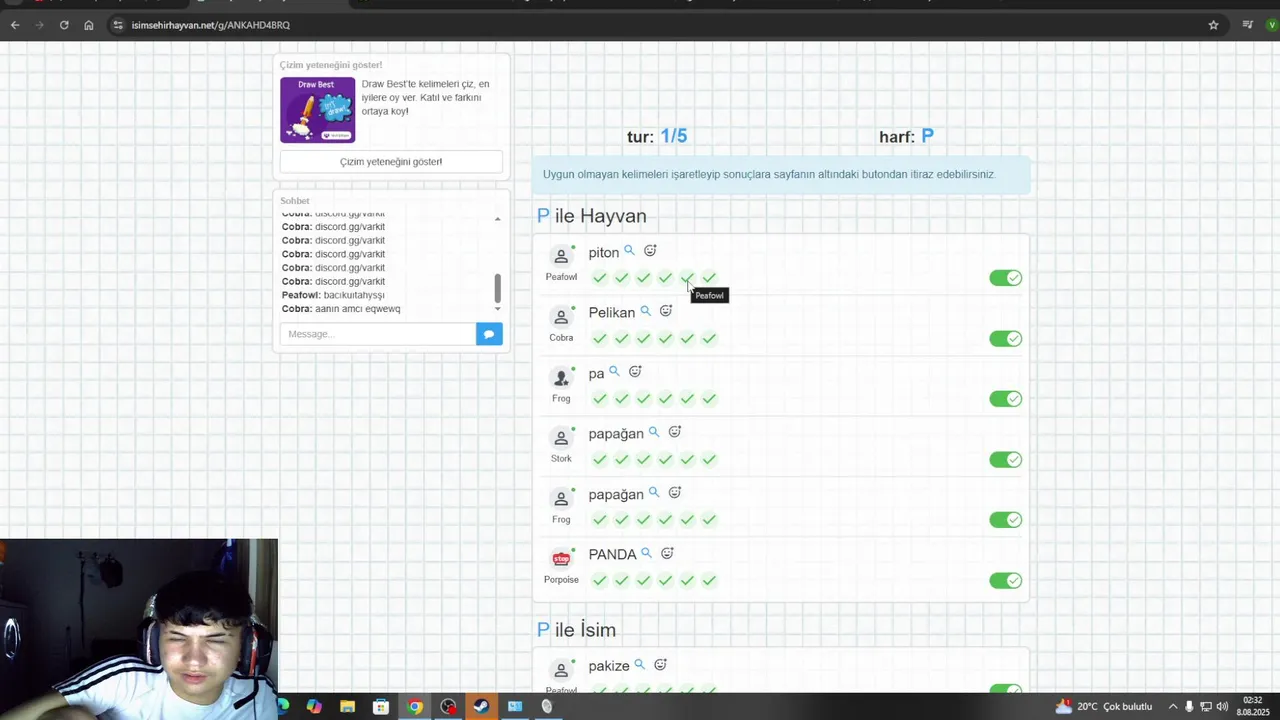Open the Chrome profile avatar
The width and height of the screenshot is (1280, 720).
(1271, 25)
